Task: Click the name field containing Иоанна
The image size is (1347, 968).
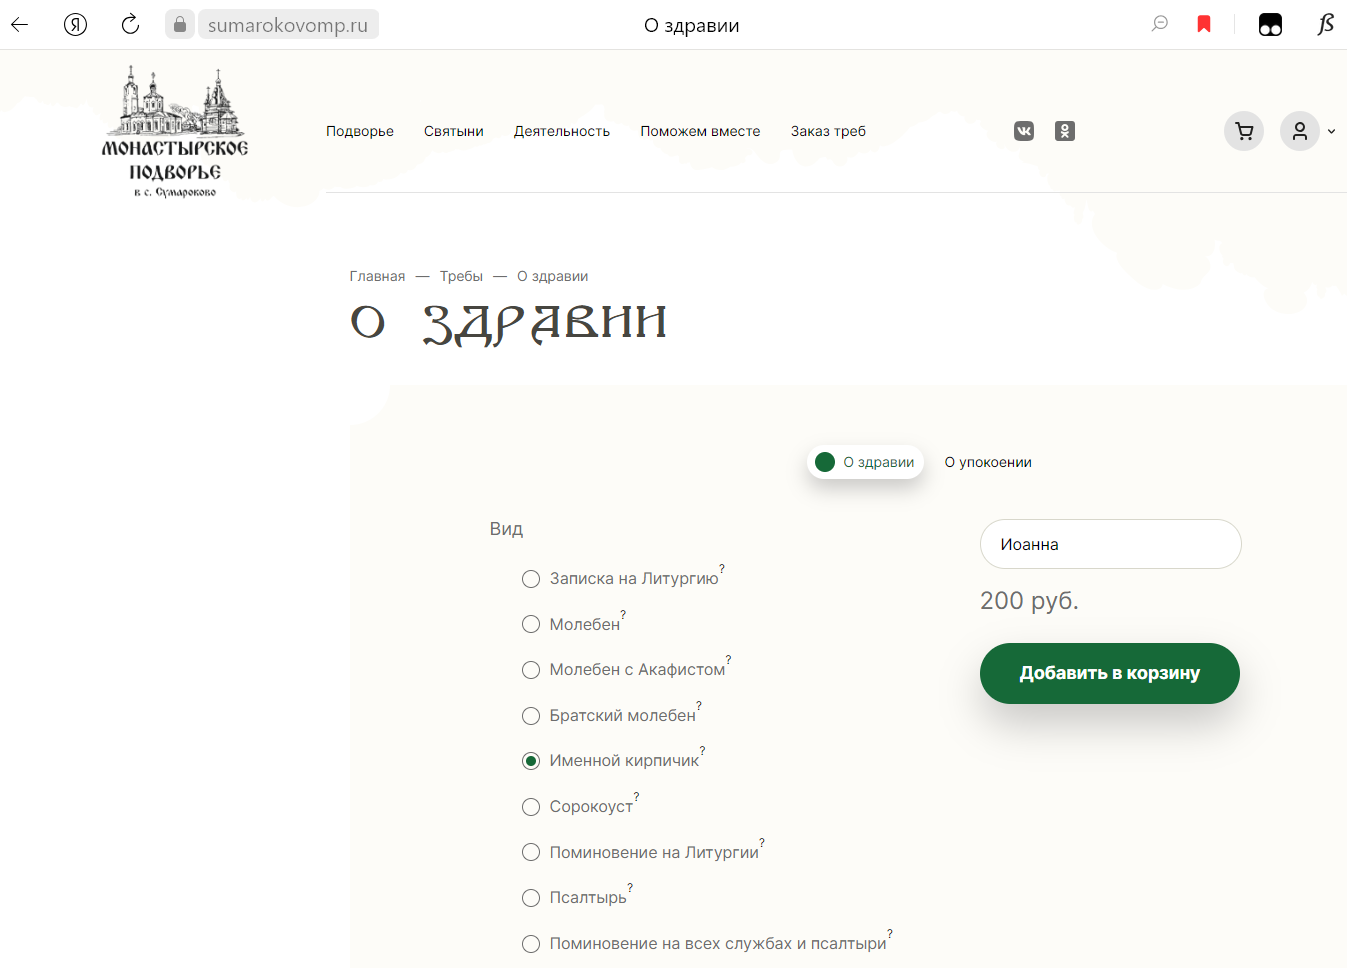Action: [1110, 544]
